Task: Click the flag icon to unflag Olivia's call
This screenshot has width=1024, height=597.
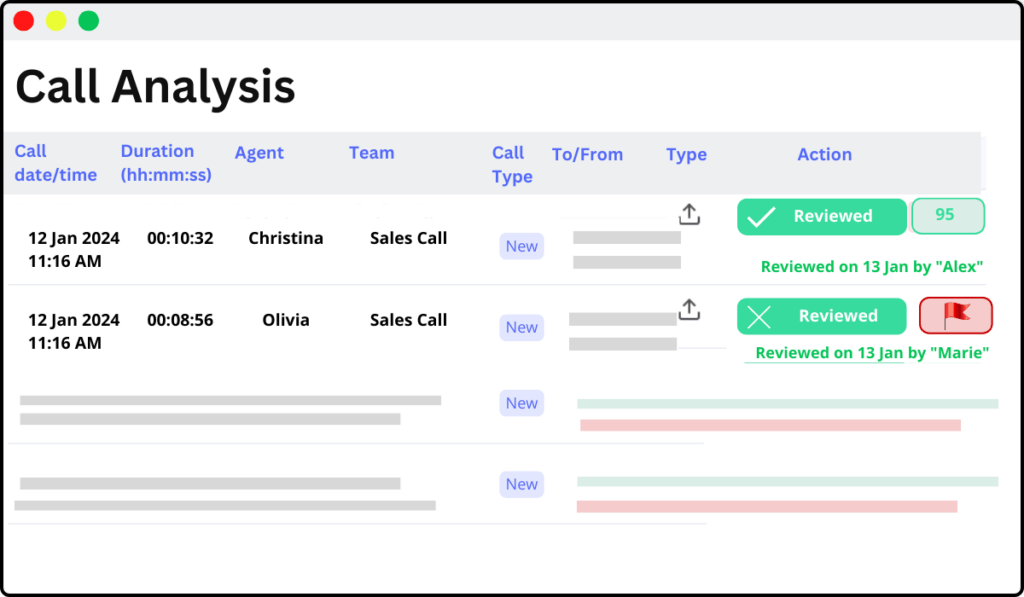Action: point(955,315)
